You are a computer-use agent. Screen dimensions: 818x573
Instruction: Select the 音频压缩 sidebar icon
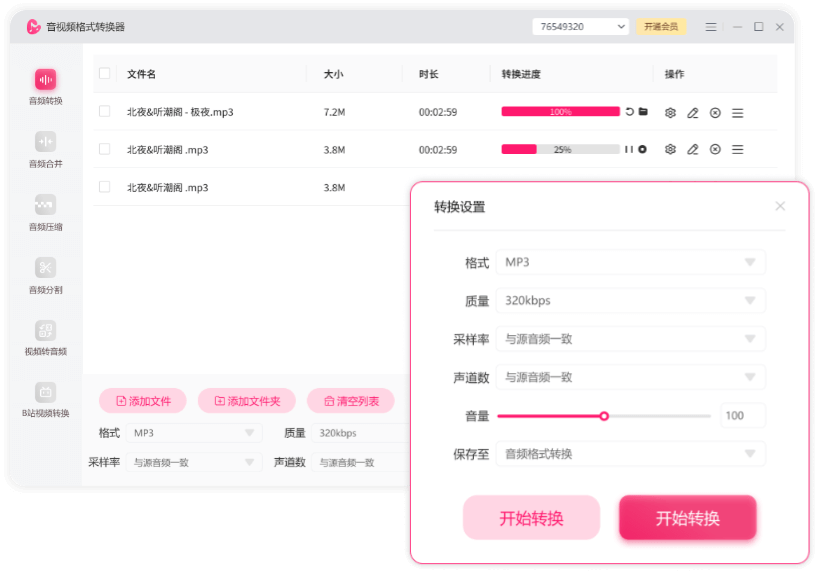point(45,205)
